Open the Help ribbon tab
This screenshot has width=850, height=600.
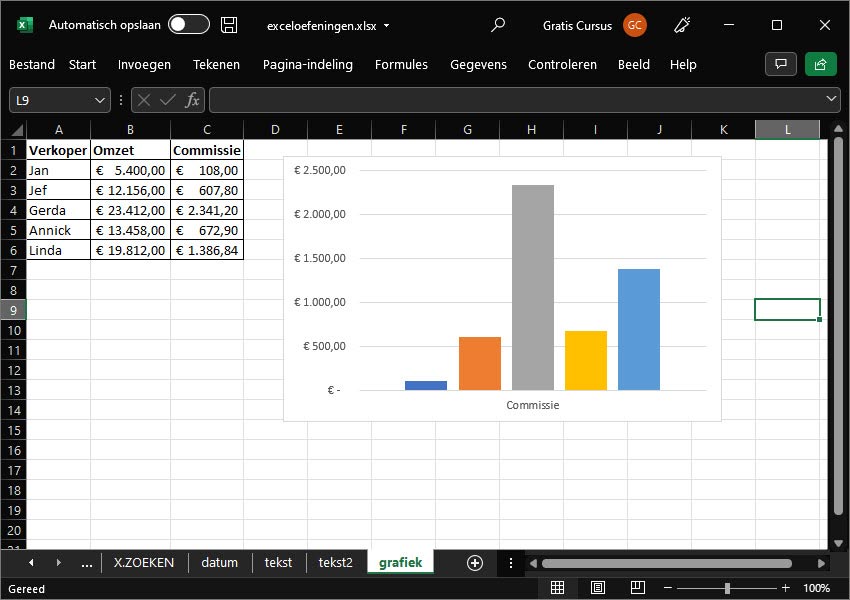683,64
